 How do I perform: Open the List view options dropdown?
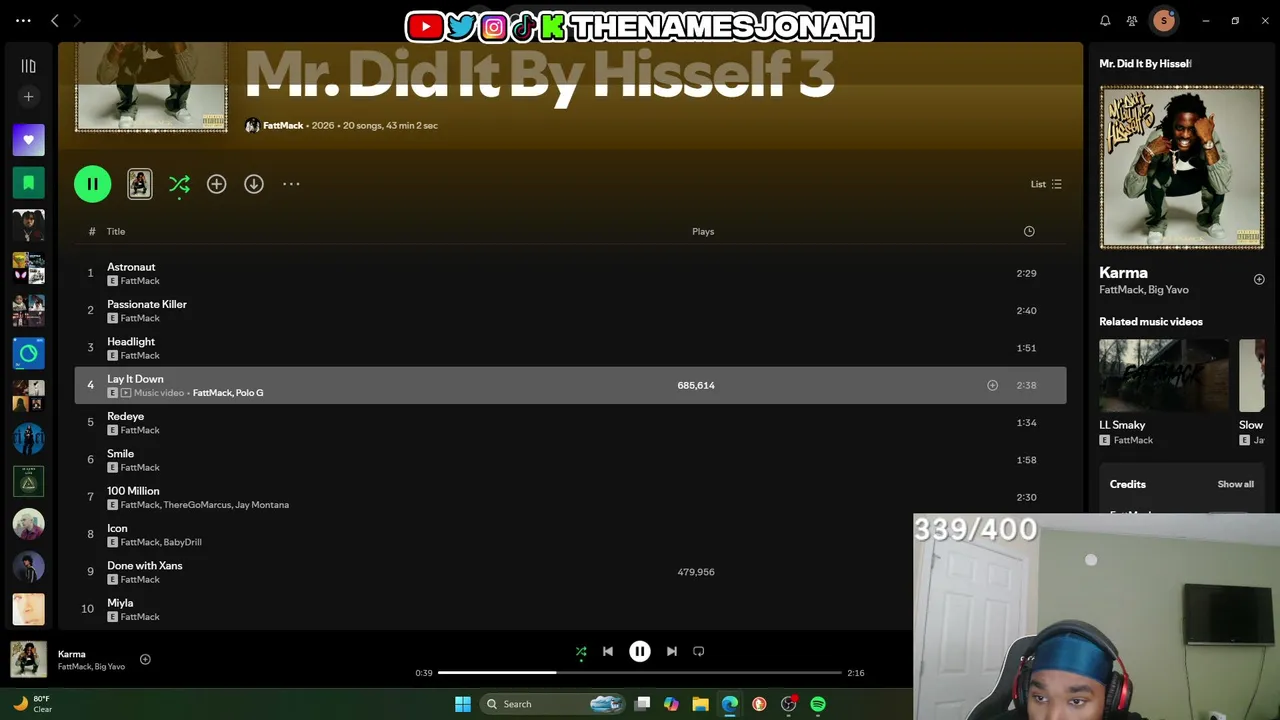click(1046, 184)
